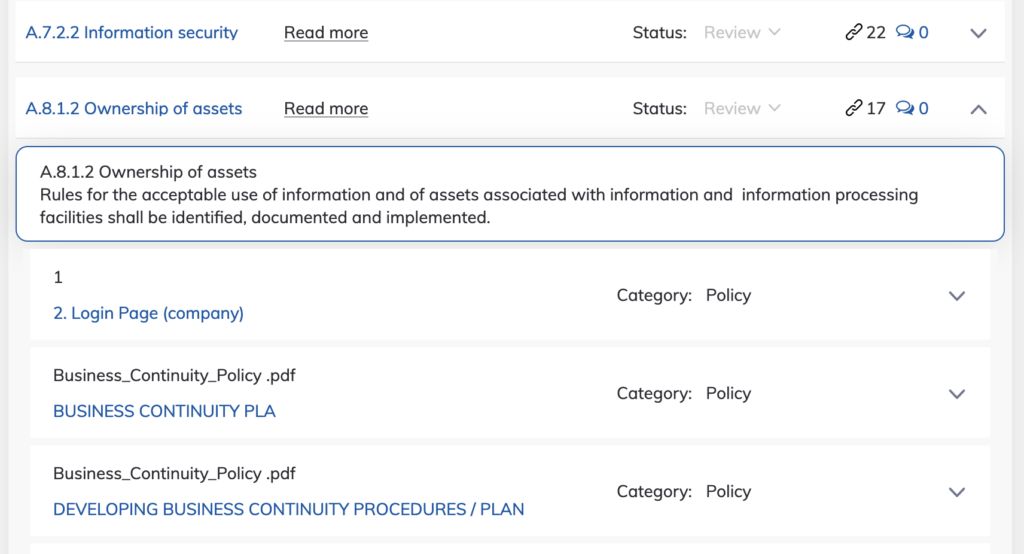
Task: Open comments icon in A.8.1.2 Ownership row
Action: 904,108
